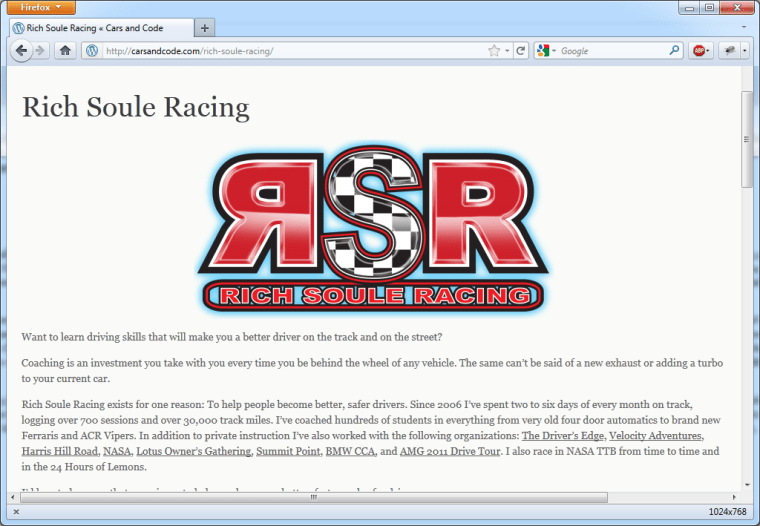The width and height of the screenshot is (760, 526).
Task: Open the address bar history dropdown arrow
Action: (x=507, y=51)
